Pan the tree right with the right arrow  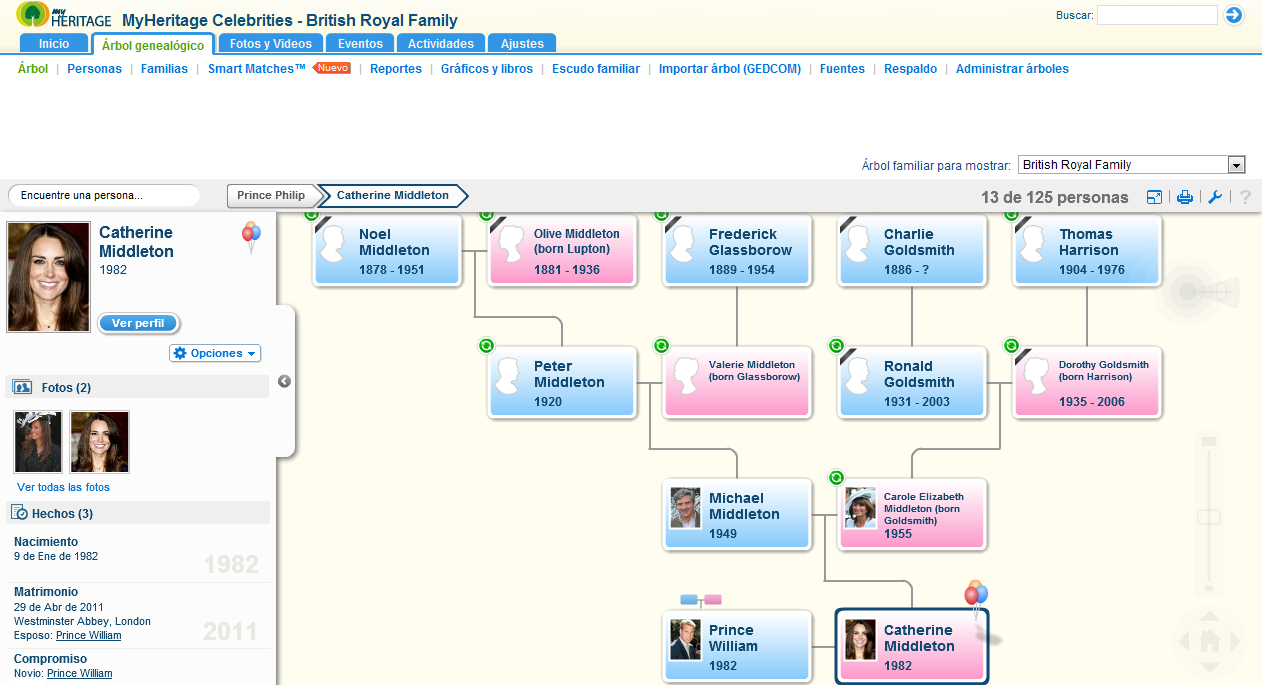tap(1234, 641)
